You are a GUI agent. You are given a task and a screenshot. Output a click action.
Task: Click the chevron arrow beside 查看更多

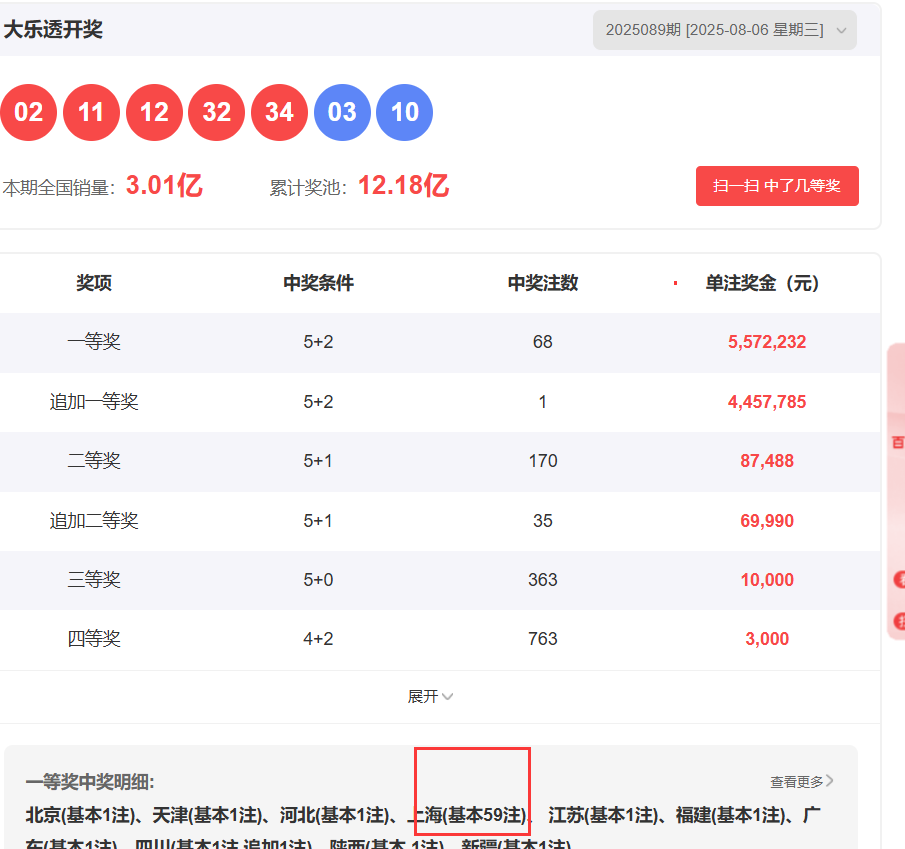point(830,781)
